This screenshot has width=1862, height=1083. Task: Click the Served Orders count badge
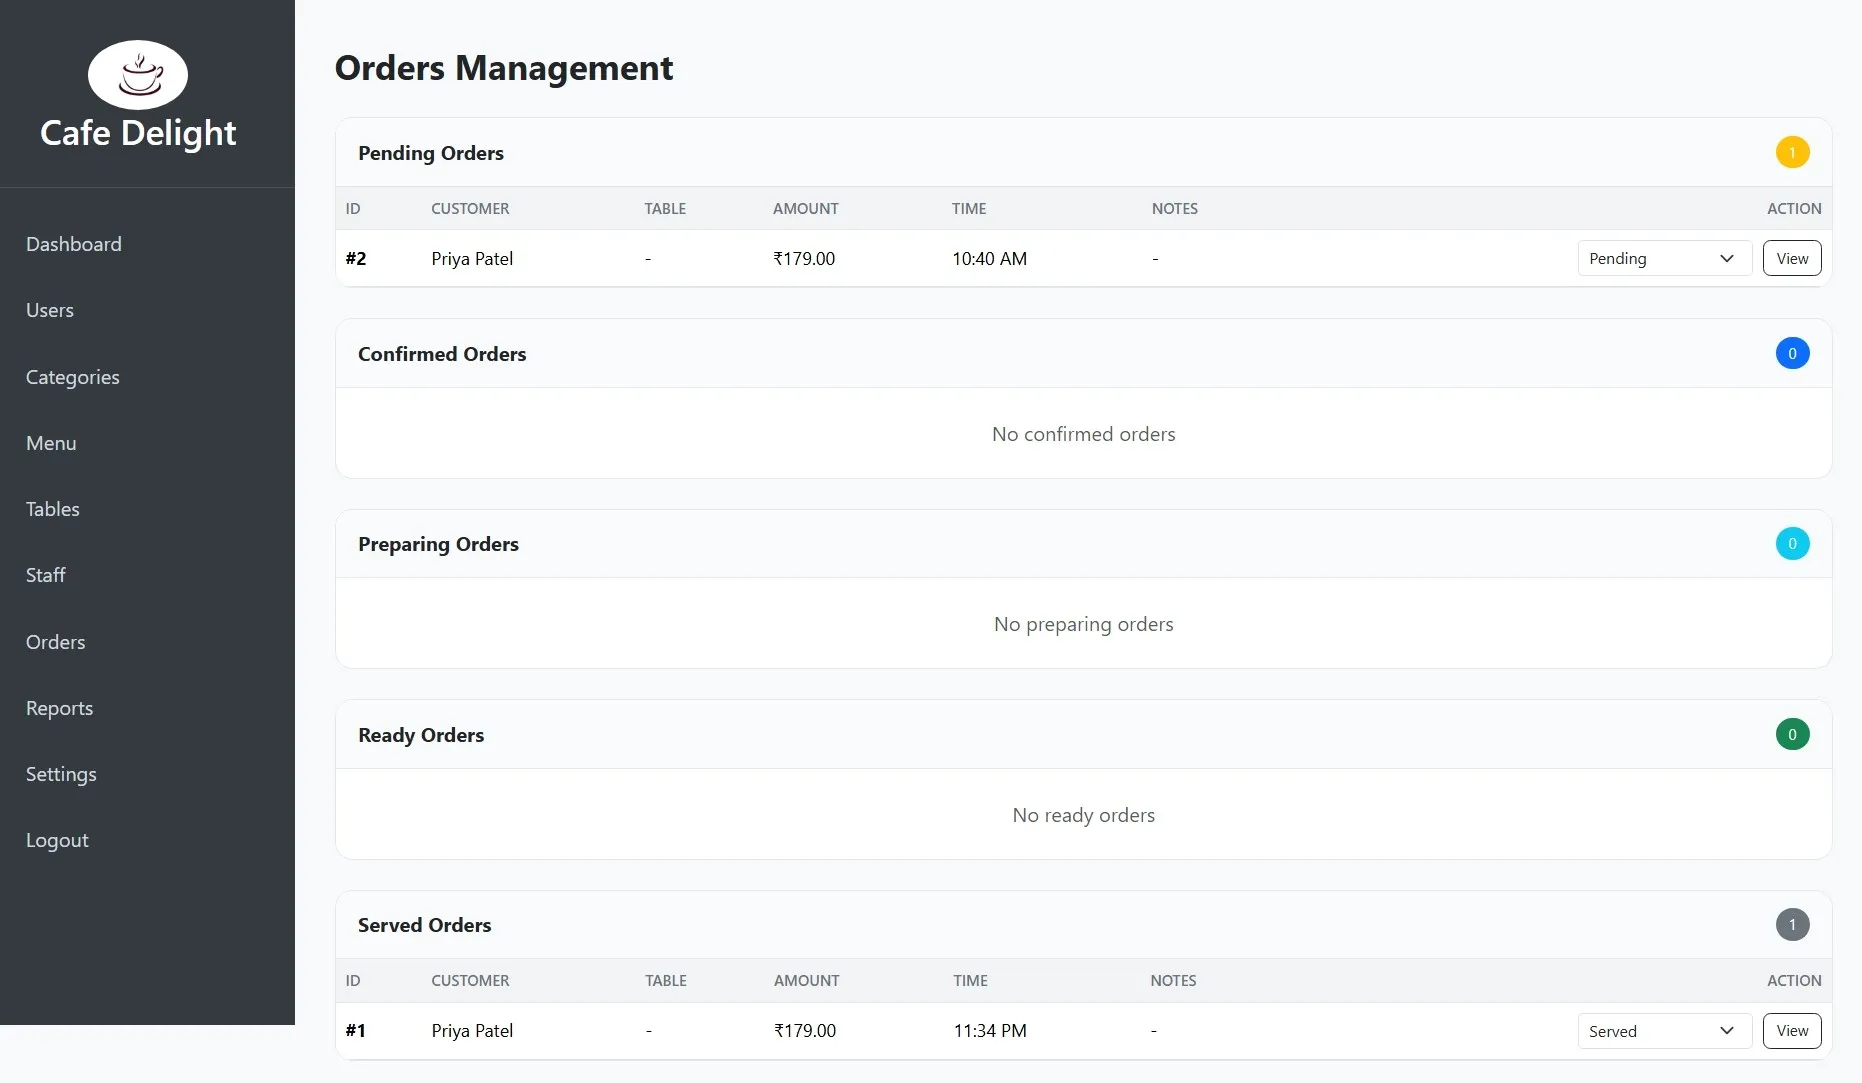point(1792,925)
